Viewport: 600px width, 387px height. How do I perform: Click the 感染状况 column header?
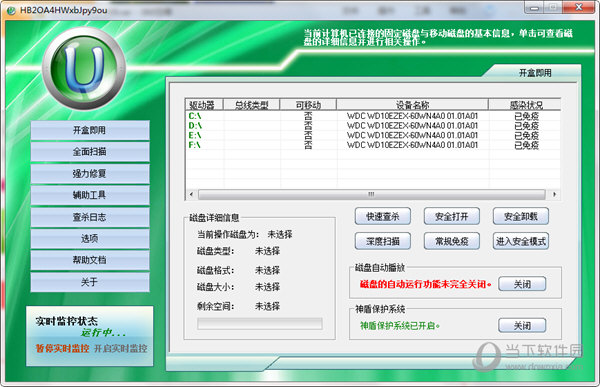pos(525,105)
